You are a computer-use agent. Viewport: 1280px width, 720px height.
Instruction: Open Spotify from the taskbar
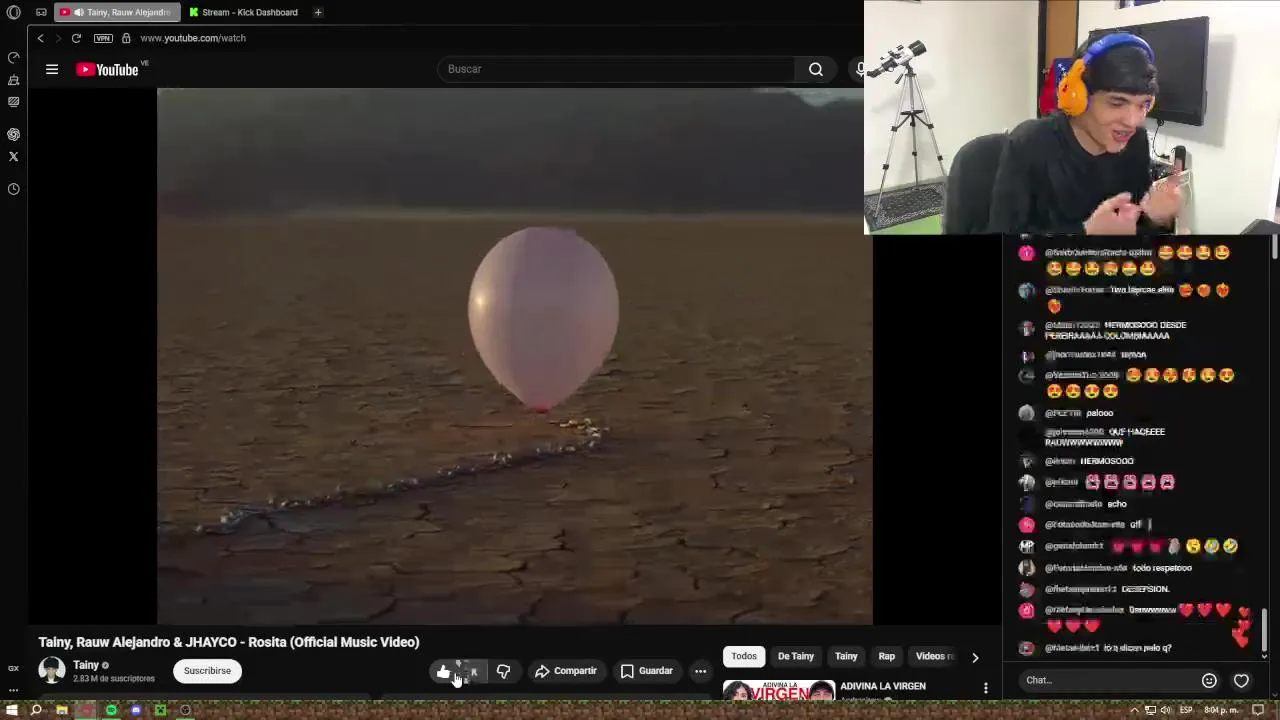coord(111,710)
